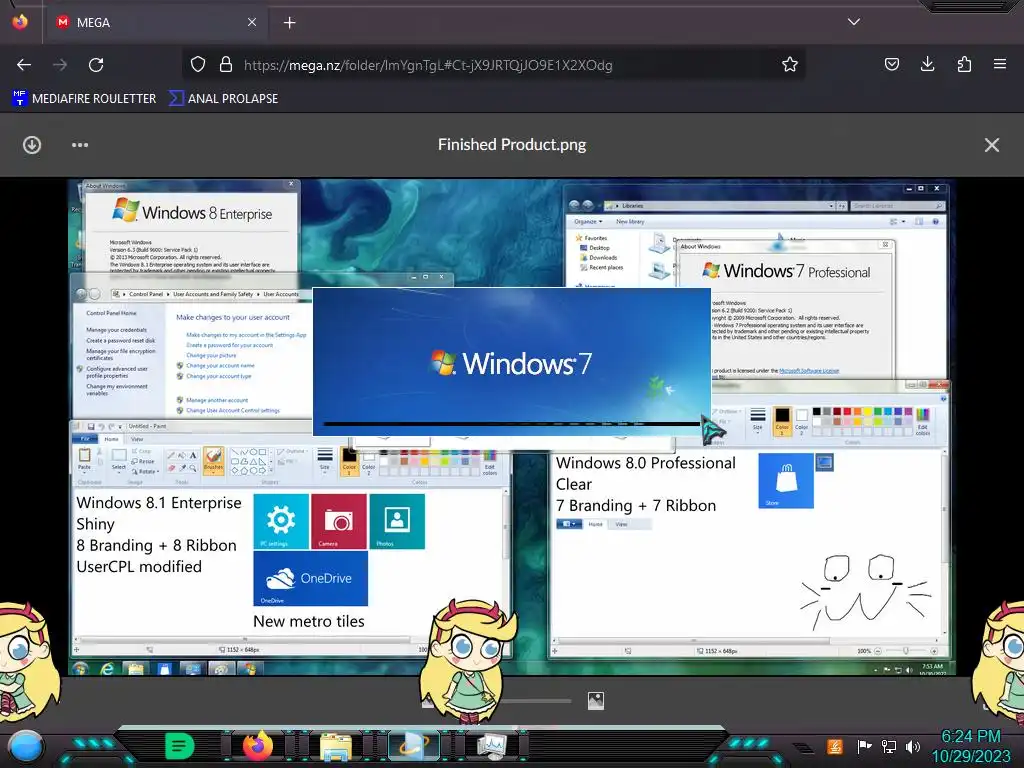The width and height of the screenshot is (1024, 768).
Task: Go forward one page
Action: pos(60,65)
